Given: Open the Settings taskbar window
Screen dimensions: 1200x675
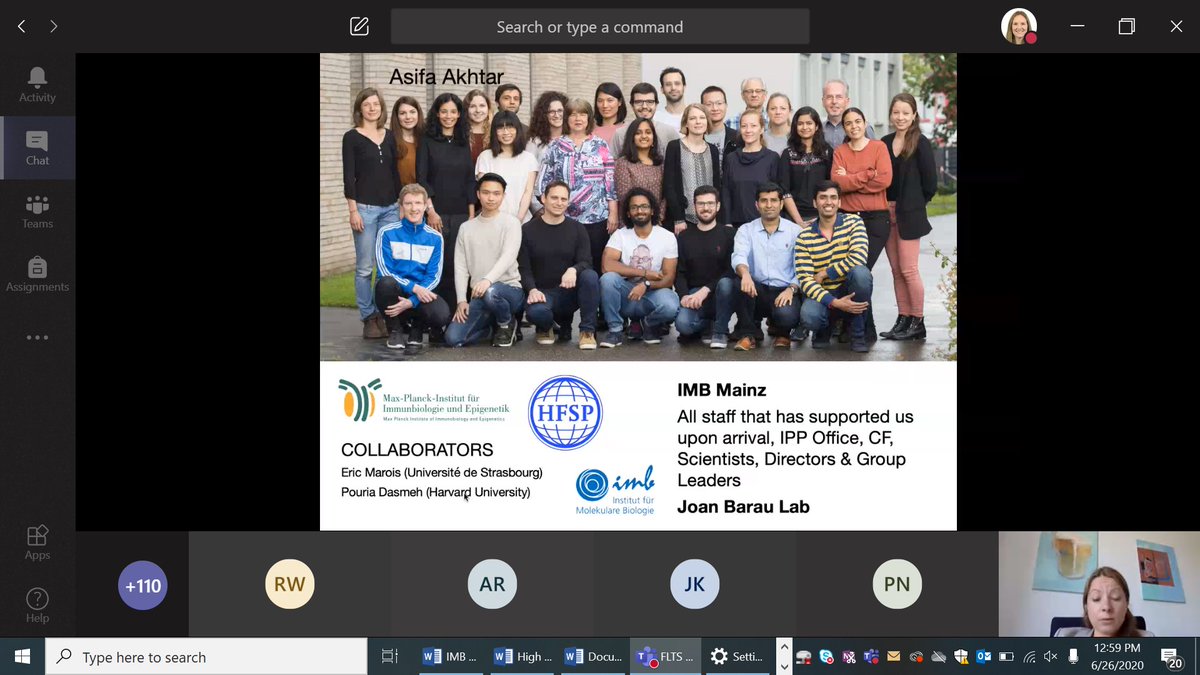Looking at the screenshot, I should point(736,657).
